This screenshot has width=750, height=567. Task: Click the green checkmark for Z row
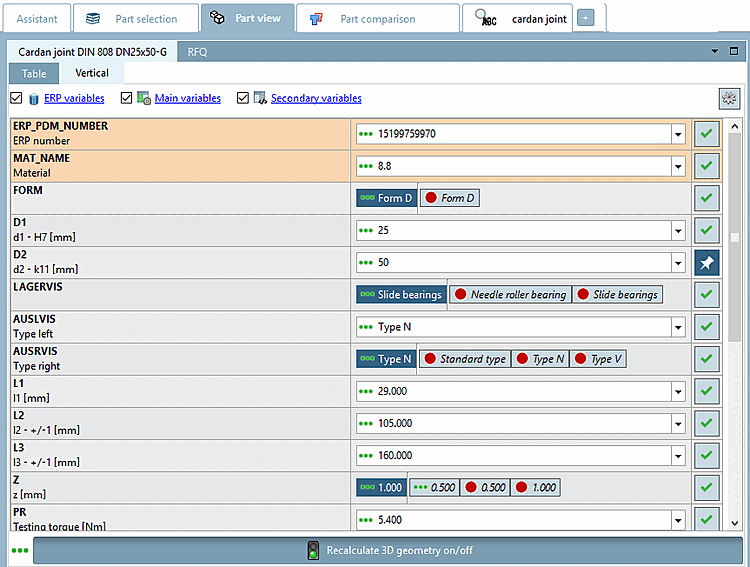[x=706, y=488]
